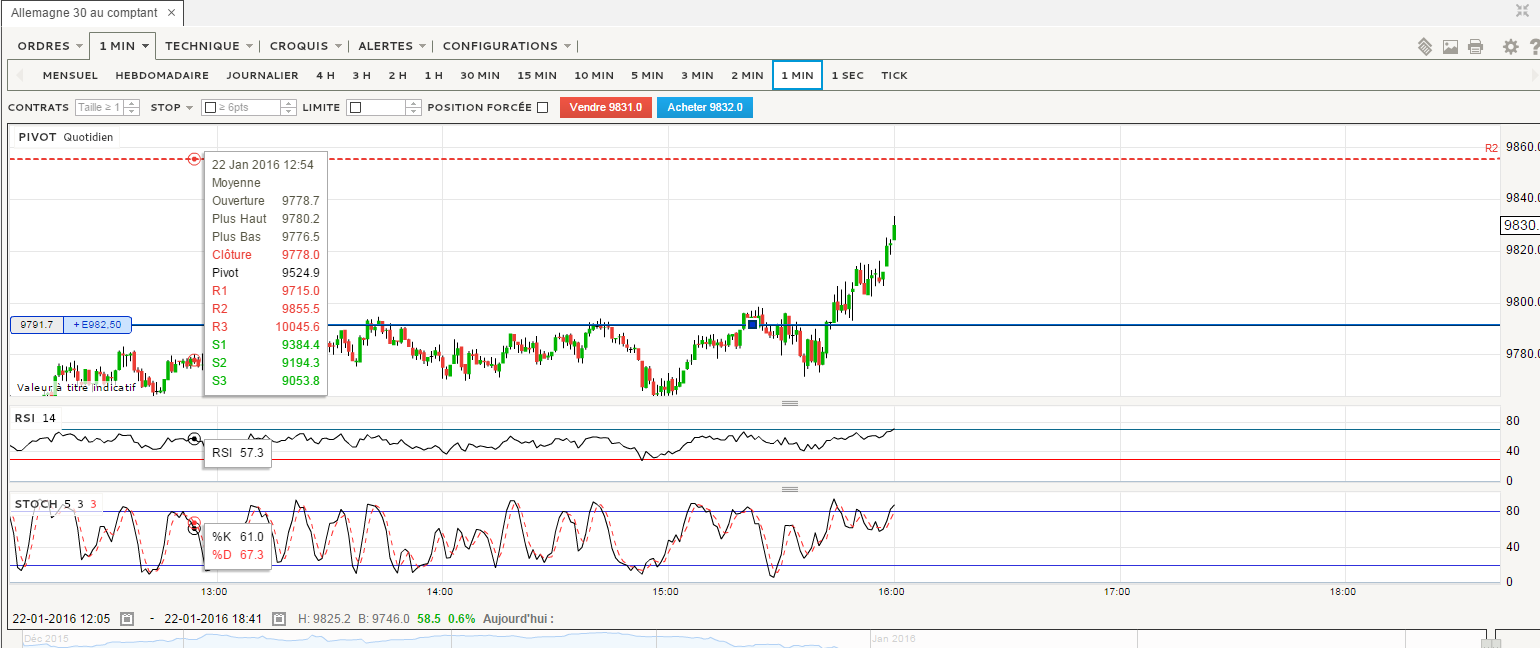The image size is (1540, 648).
Task: Select the 3 MIN timeframe
Action: click(697, 75)
